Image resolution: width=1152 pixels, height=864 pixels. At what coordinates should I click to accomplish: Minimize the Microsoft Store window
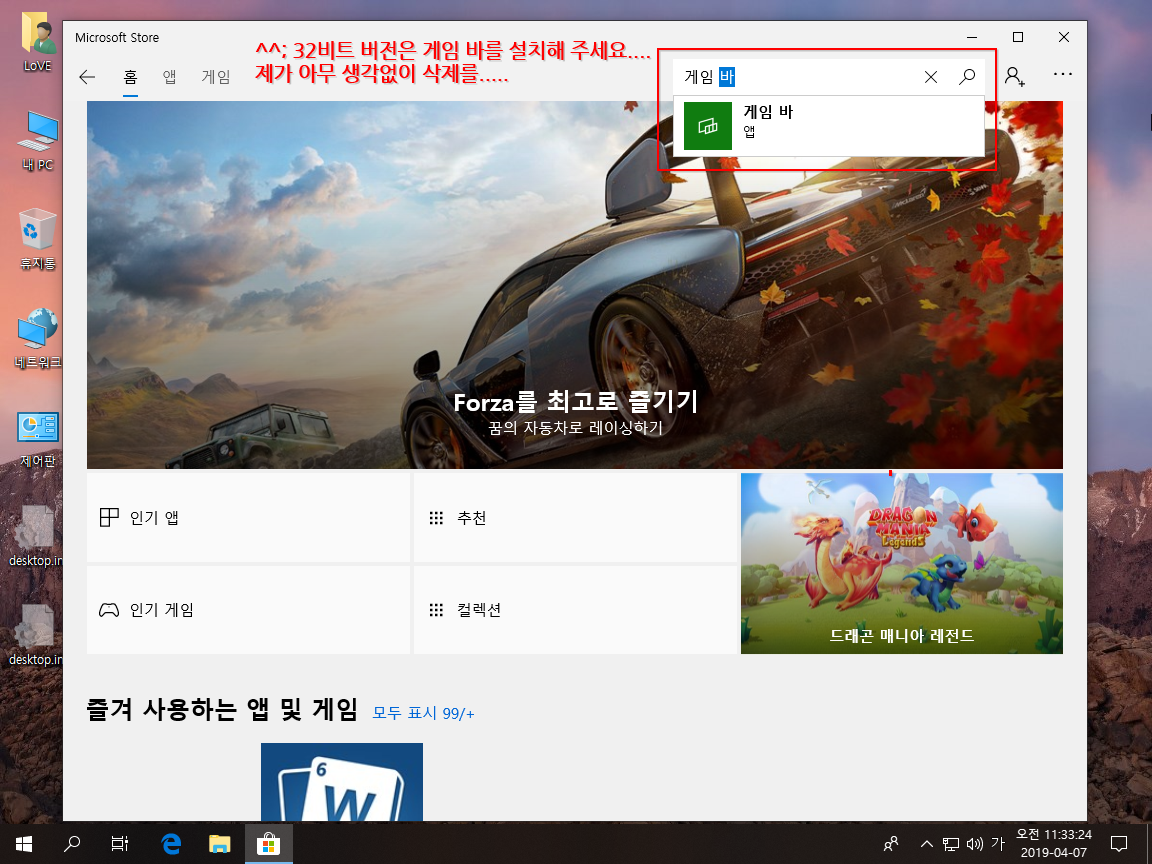pyautogui.click(x=972, y=37)
